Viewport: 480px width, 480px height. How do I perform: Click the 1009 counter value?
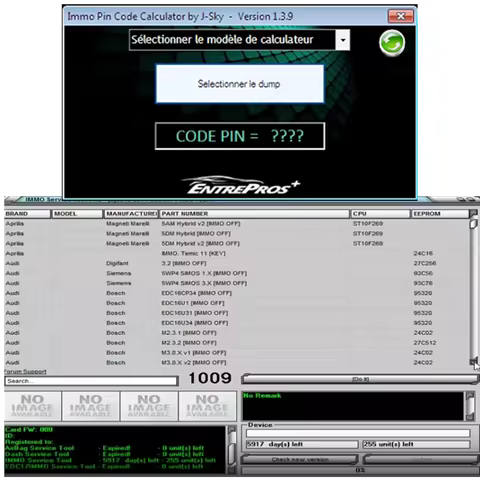click(x=210, y=378)
